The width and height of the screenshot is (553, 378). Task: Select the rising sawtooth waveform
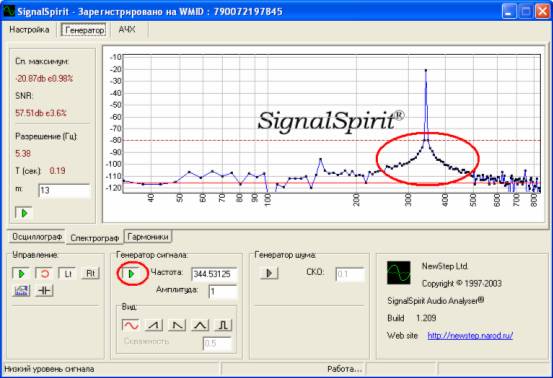tap(154, 325)
